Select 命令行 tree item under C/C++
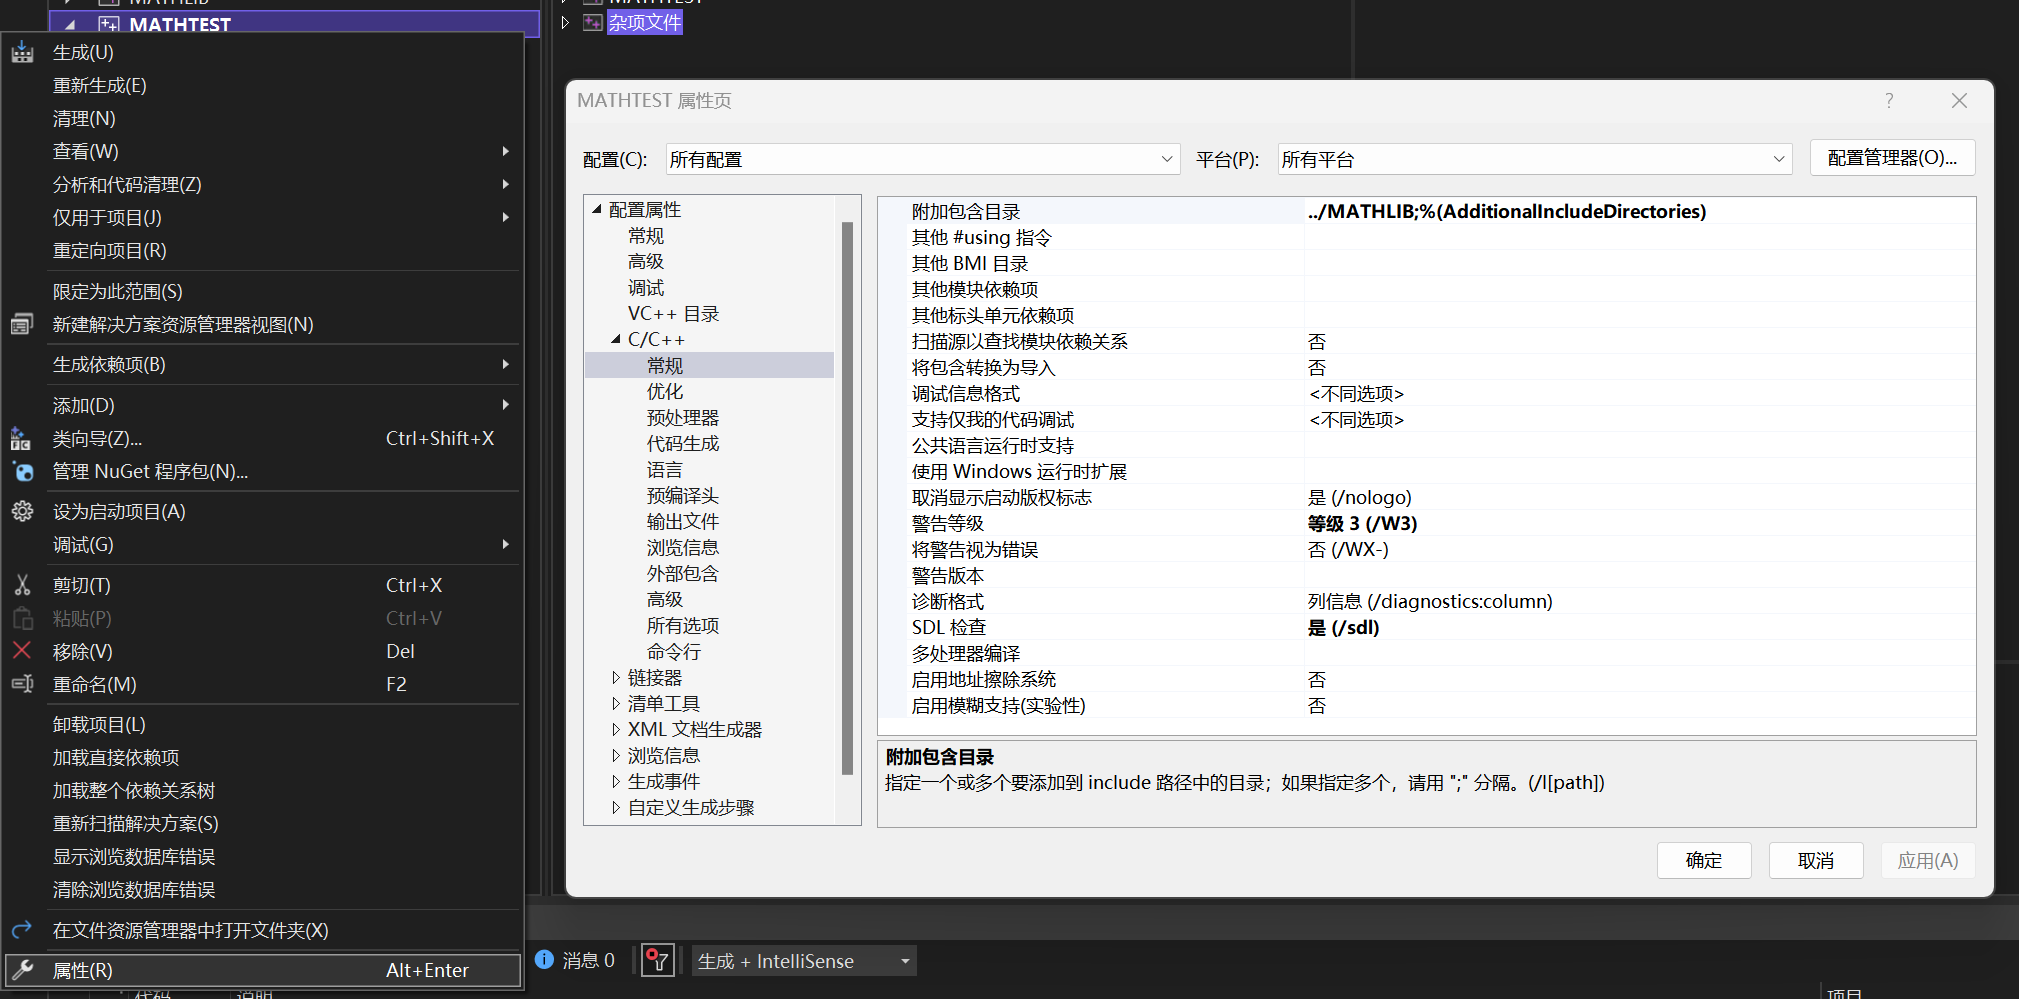Viewport: 2019px width, 999px height. click(x=674, y=651)
